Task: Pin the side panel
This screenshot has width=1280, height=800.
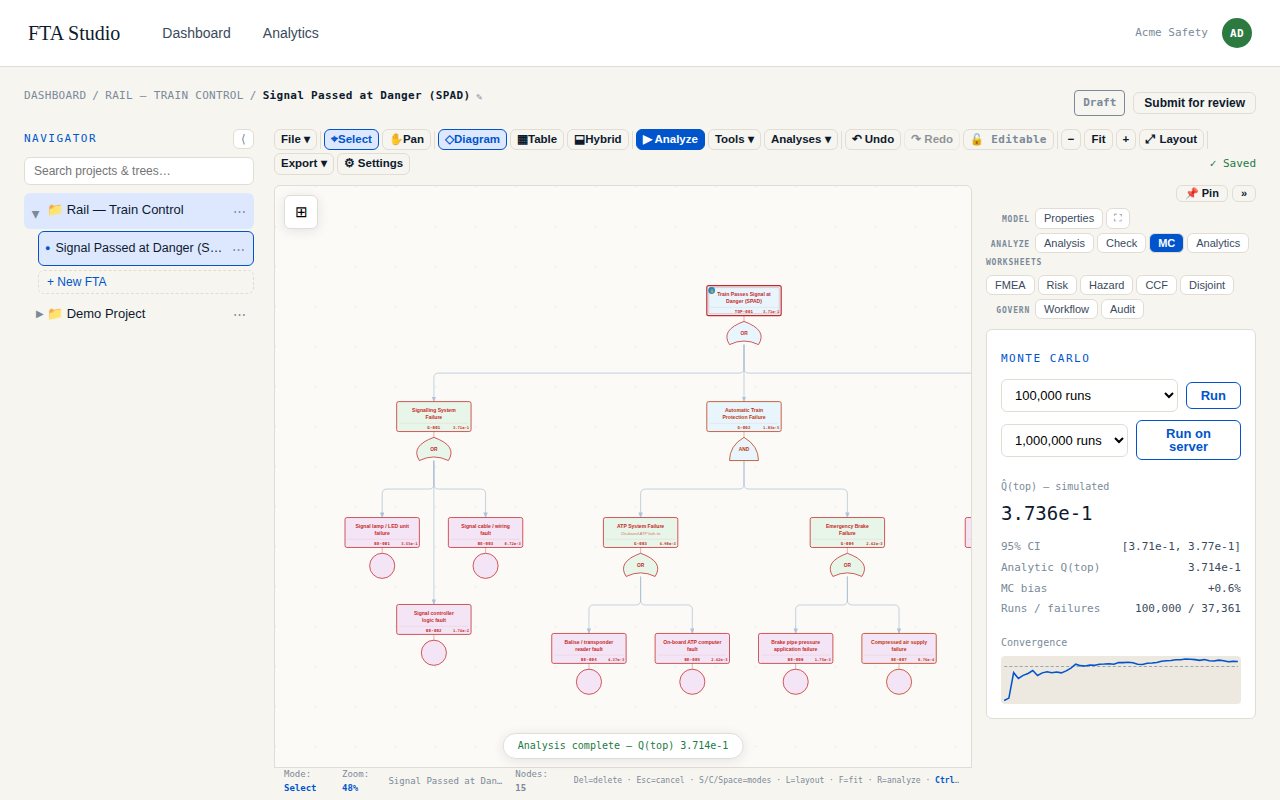Action: [x=1201, y=193]
